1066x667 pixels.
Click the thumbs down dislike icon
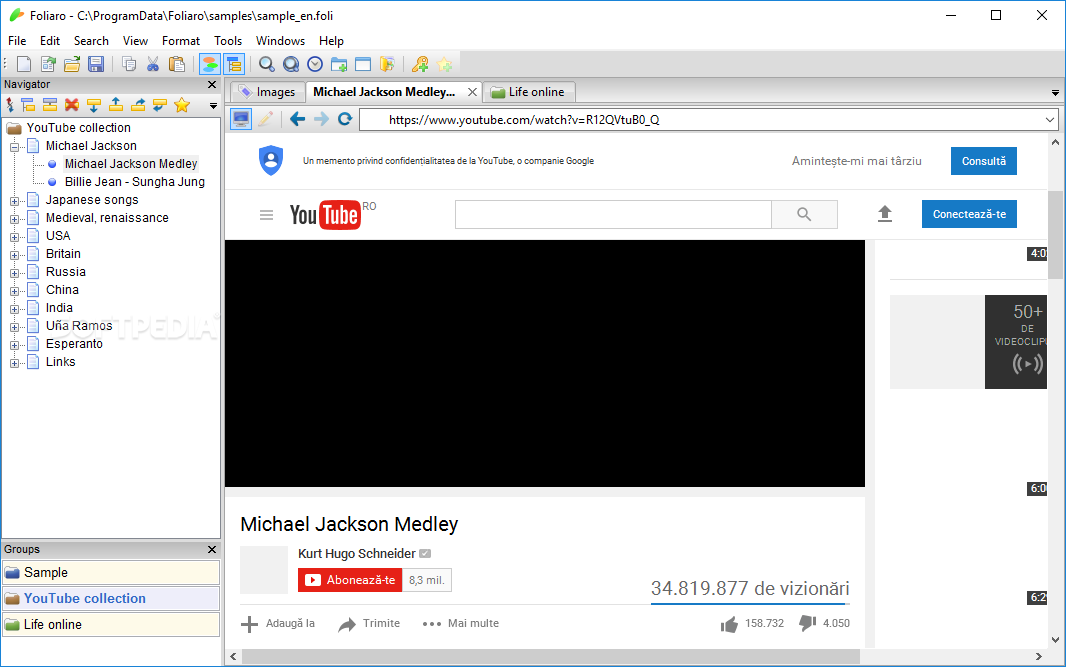coord(808,623)
